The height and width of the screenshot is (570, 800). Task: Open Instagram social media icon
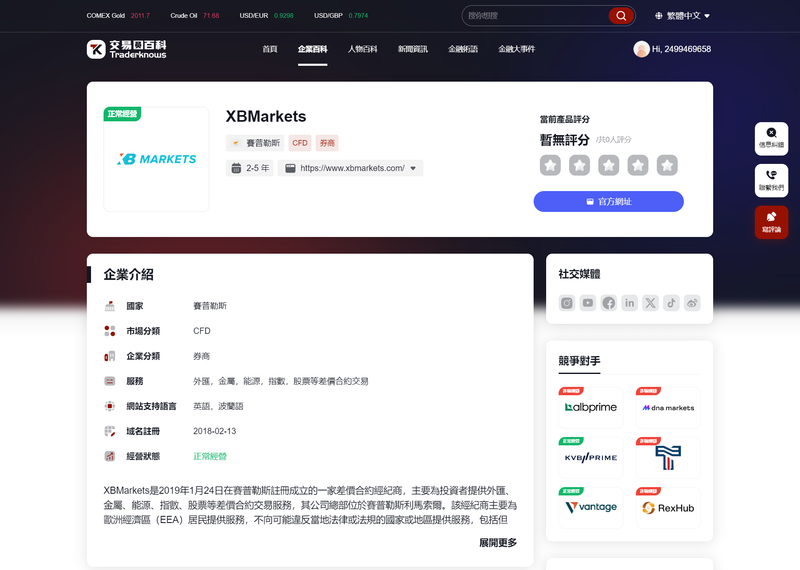tap(567, 303)
